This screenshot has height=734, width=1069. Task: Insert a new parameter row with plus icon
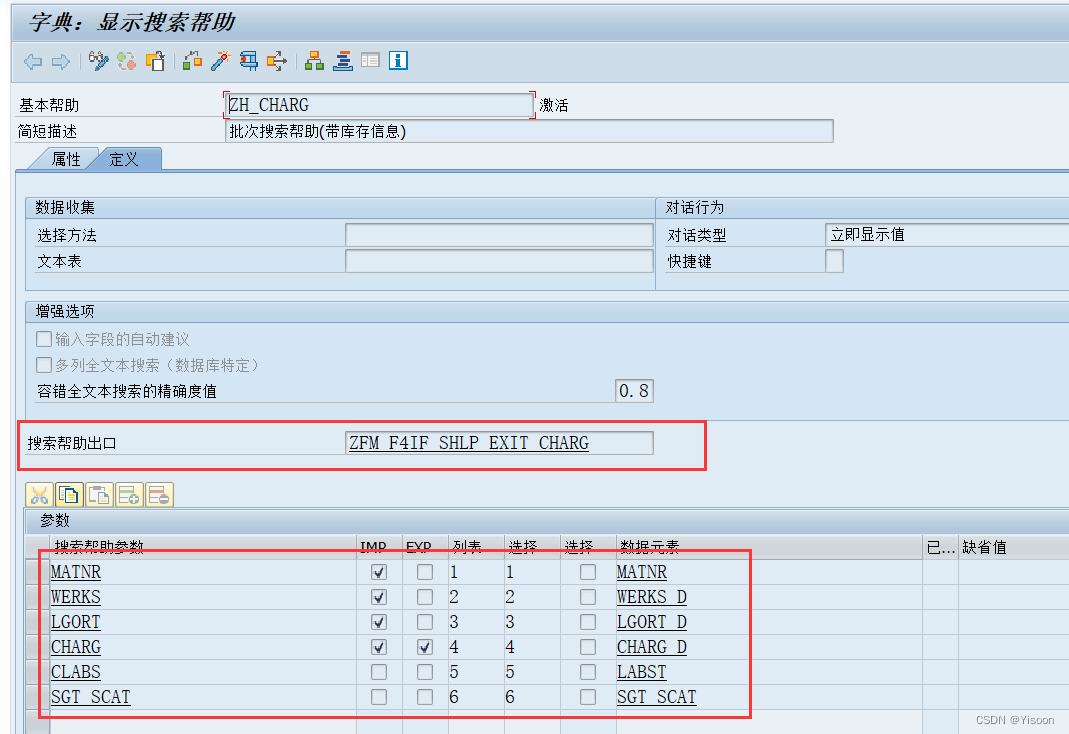pyautogui.click(x=128, y=494)
